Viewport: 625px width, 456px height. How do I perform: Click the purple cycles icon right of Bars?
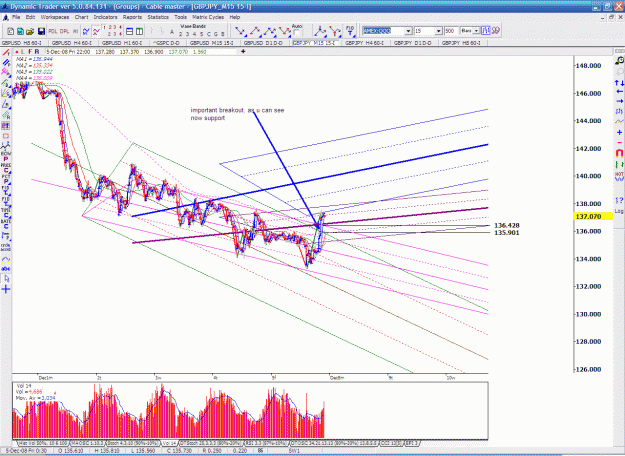[x=495, y=31]
